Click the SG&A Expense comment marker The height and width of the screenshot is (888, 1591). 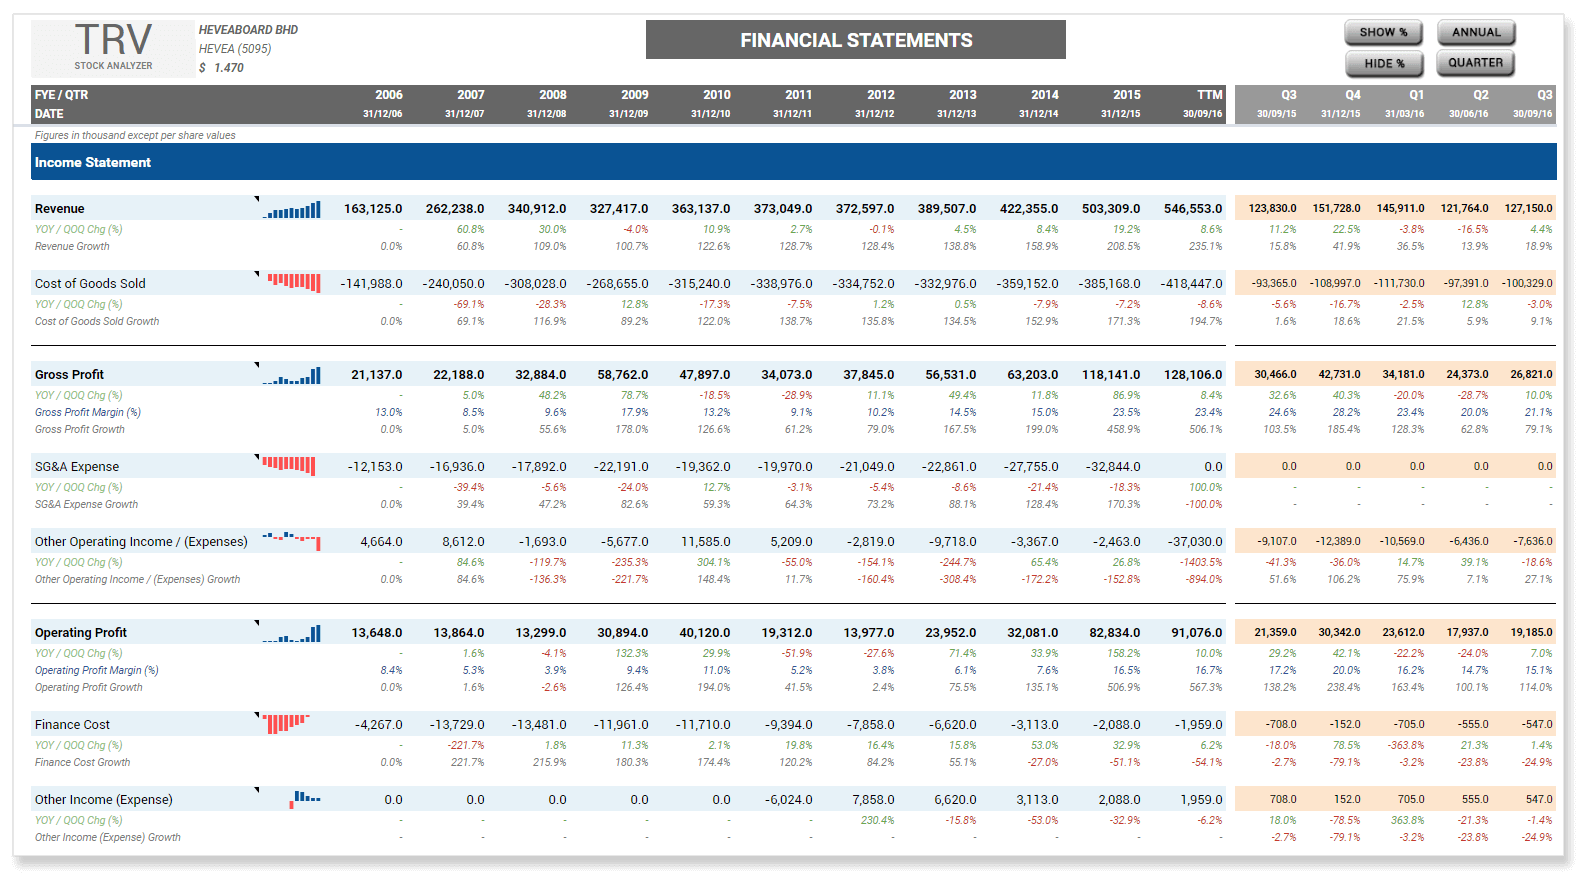point(257,456)
